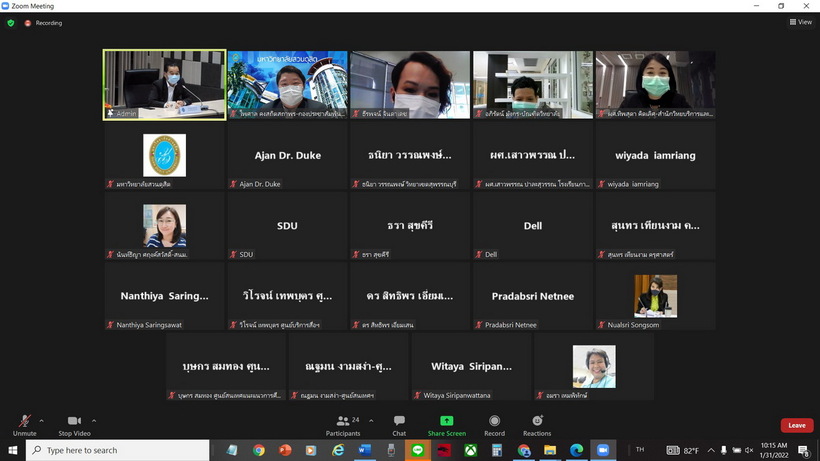Open the Participants panel
The height and width of the screenshot is (461, 820).
(343, 425)
